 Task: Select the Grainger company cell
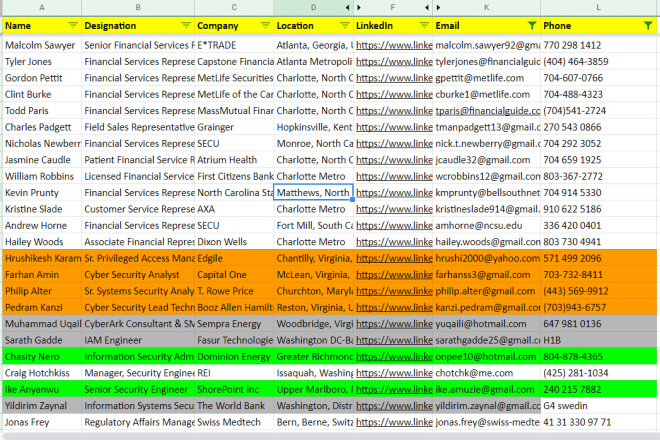tap(234, 127)
